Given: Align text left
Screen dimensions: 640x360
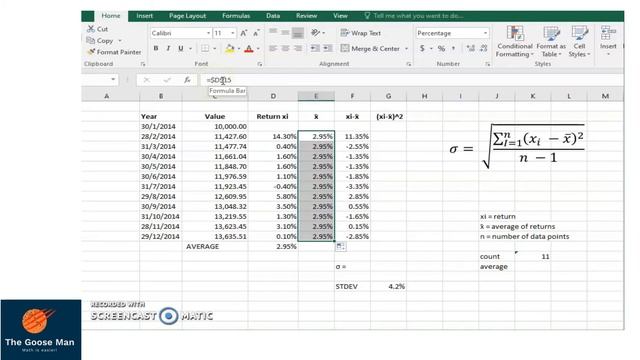Looking at the screenshot, I should pos(273,49).
